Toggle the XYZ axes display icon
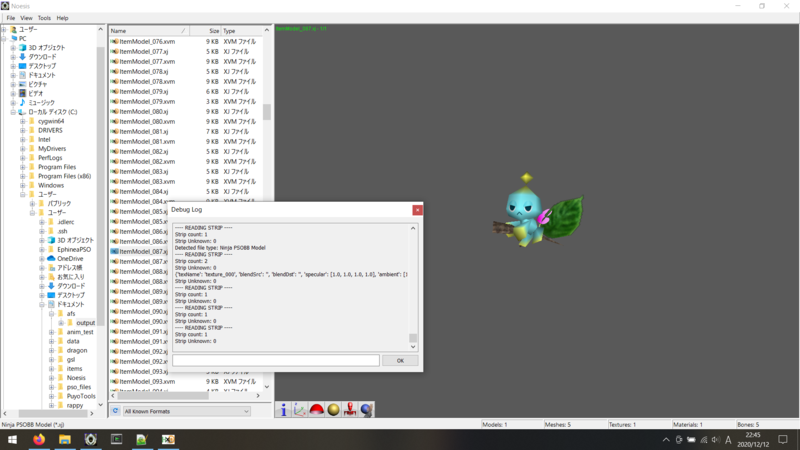Image resolution: width=800 pixels, height=450 pixels. [300, 410]
